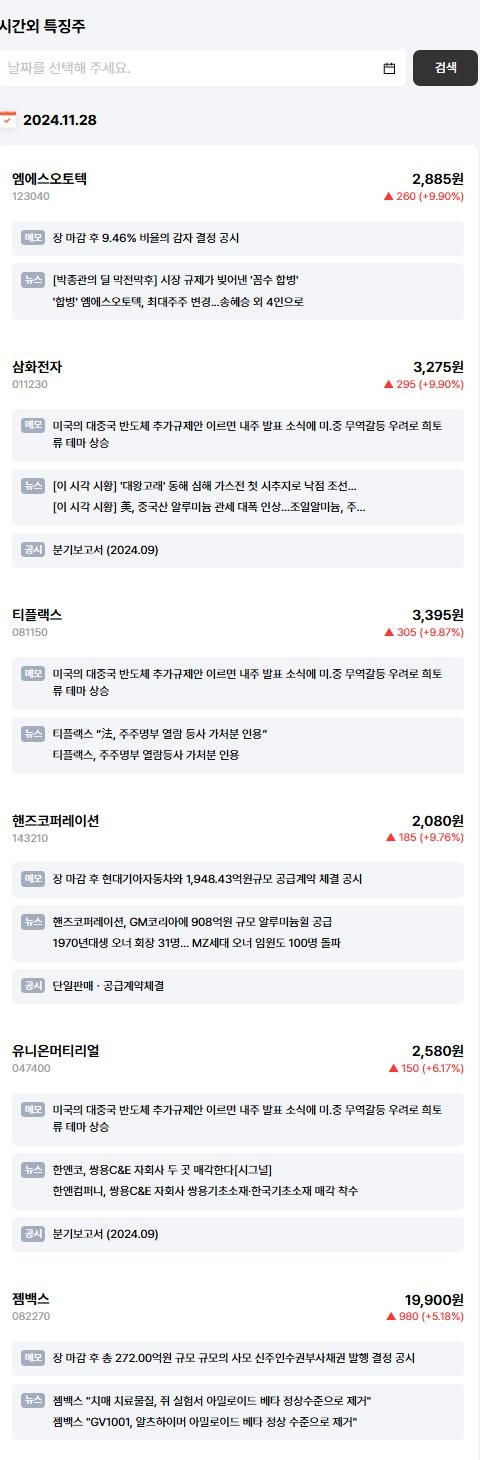
Task: Click the 공시 badge under 핸즈코퍼레이션
Action: pyautogui.click(x=33, y=985)
